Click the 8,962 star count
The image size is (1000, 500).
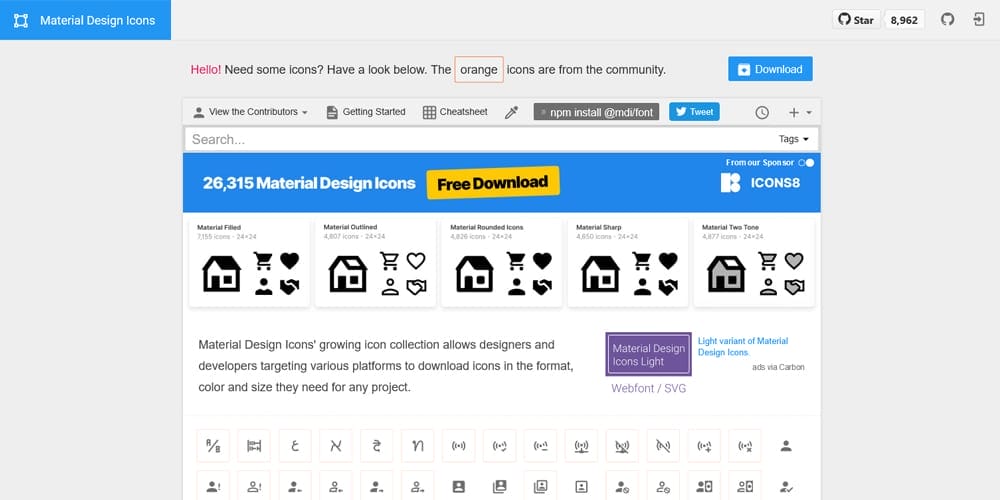(904, 20)
